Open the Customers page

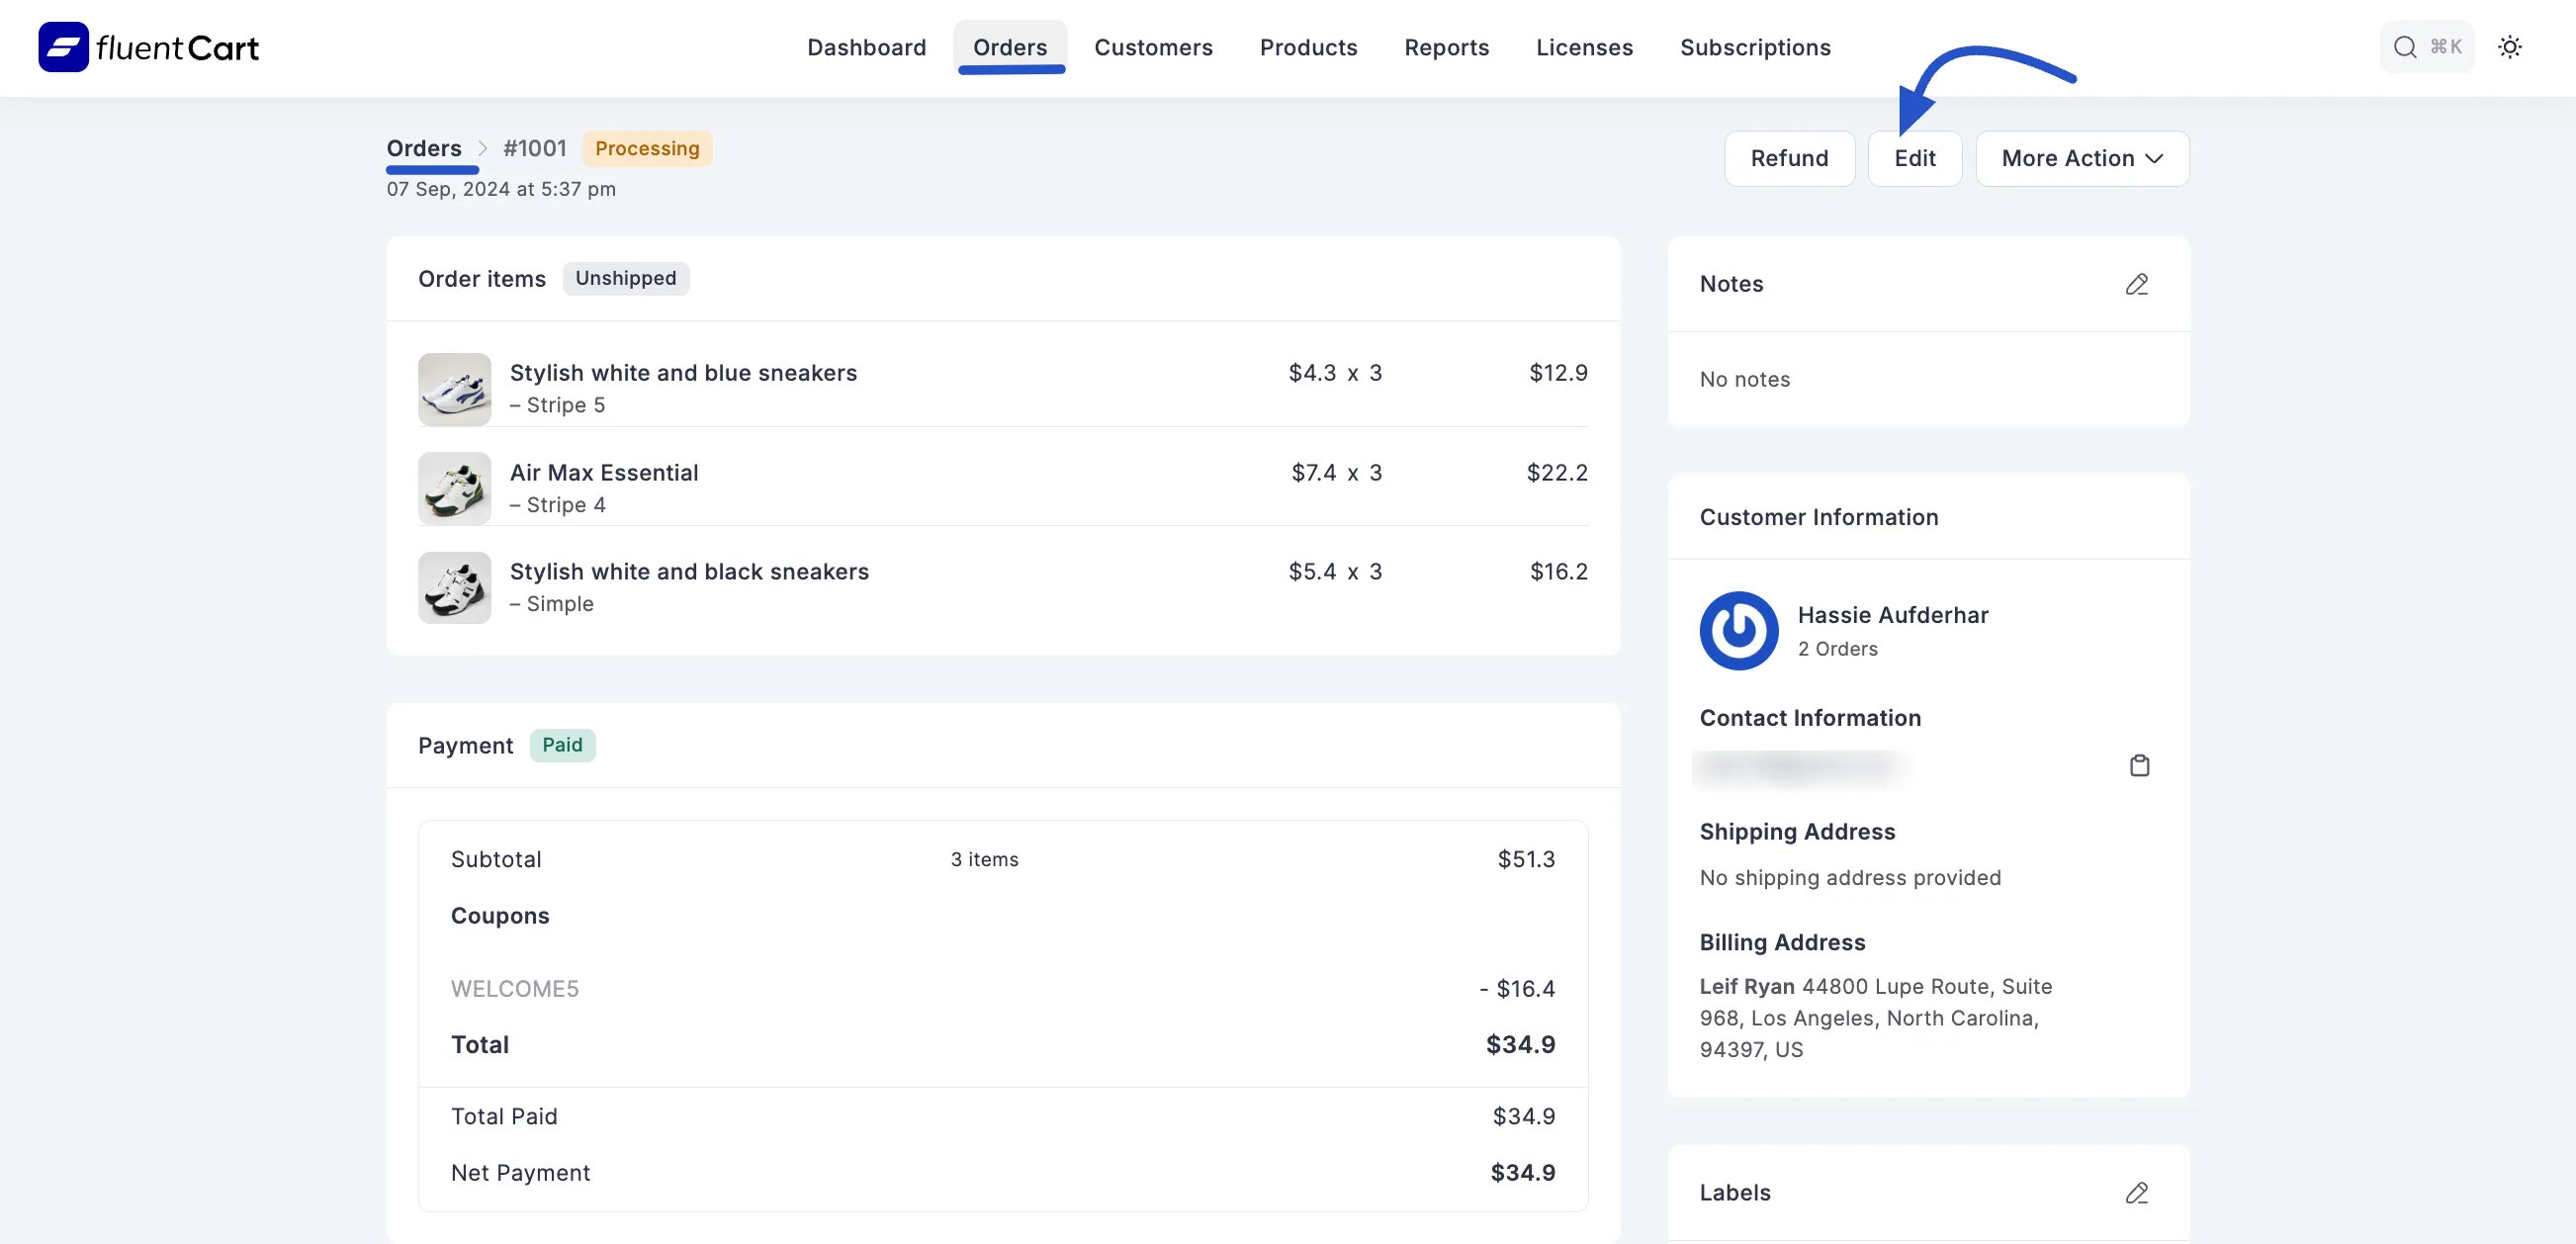tap(1153, 47)
